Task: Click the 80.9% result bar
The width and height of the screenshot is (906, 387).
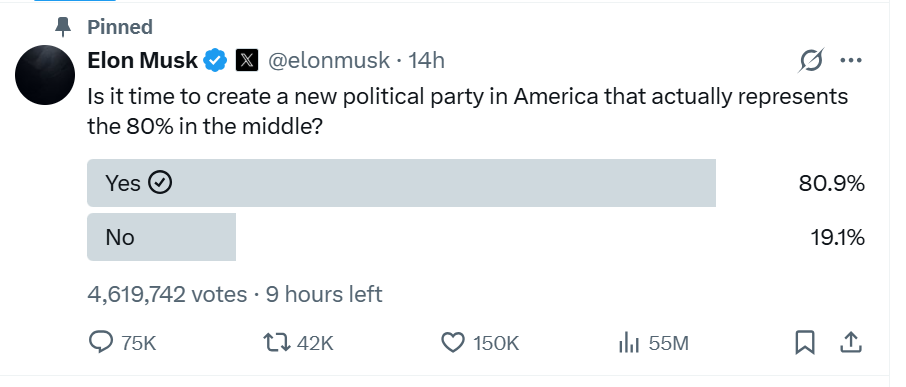Action: pyautogui.click(x=402, y=183)
